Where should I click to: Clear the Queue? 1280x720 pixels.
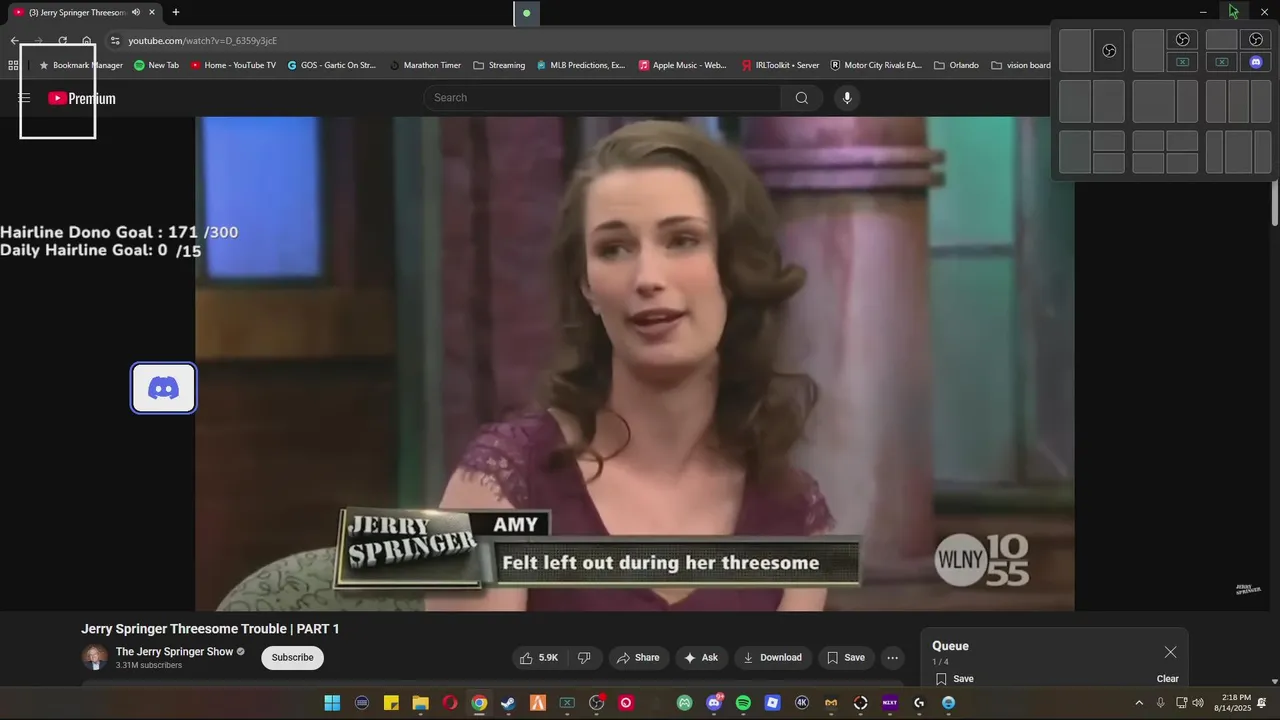point(1168,679)
